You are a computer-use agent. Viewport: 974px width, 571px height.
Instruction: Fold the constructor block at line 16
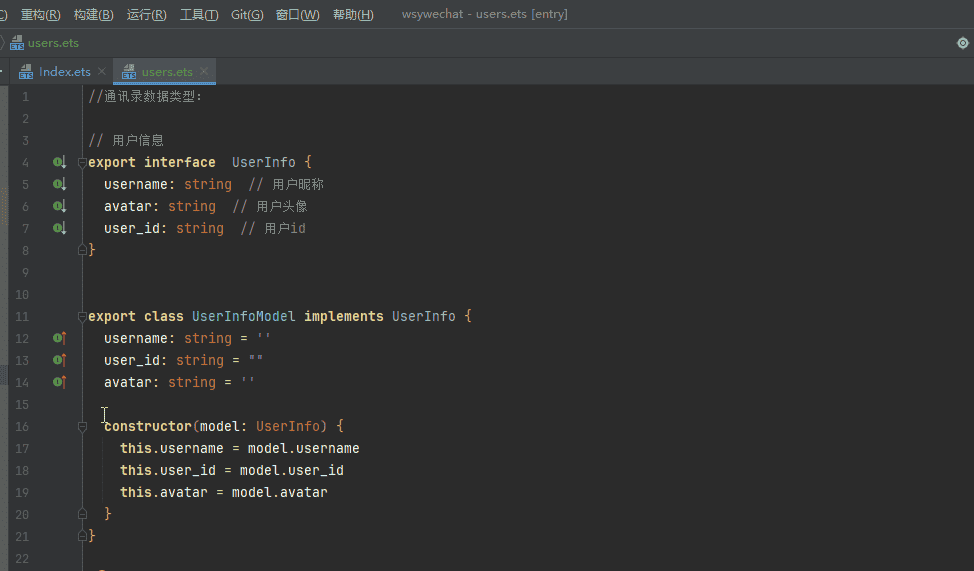83,426
